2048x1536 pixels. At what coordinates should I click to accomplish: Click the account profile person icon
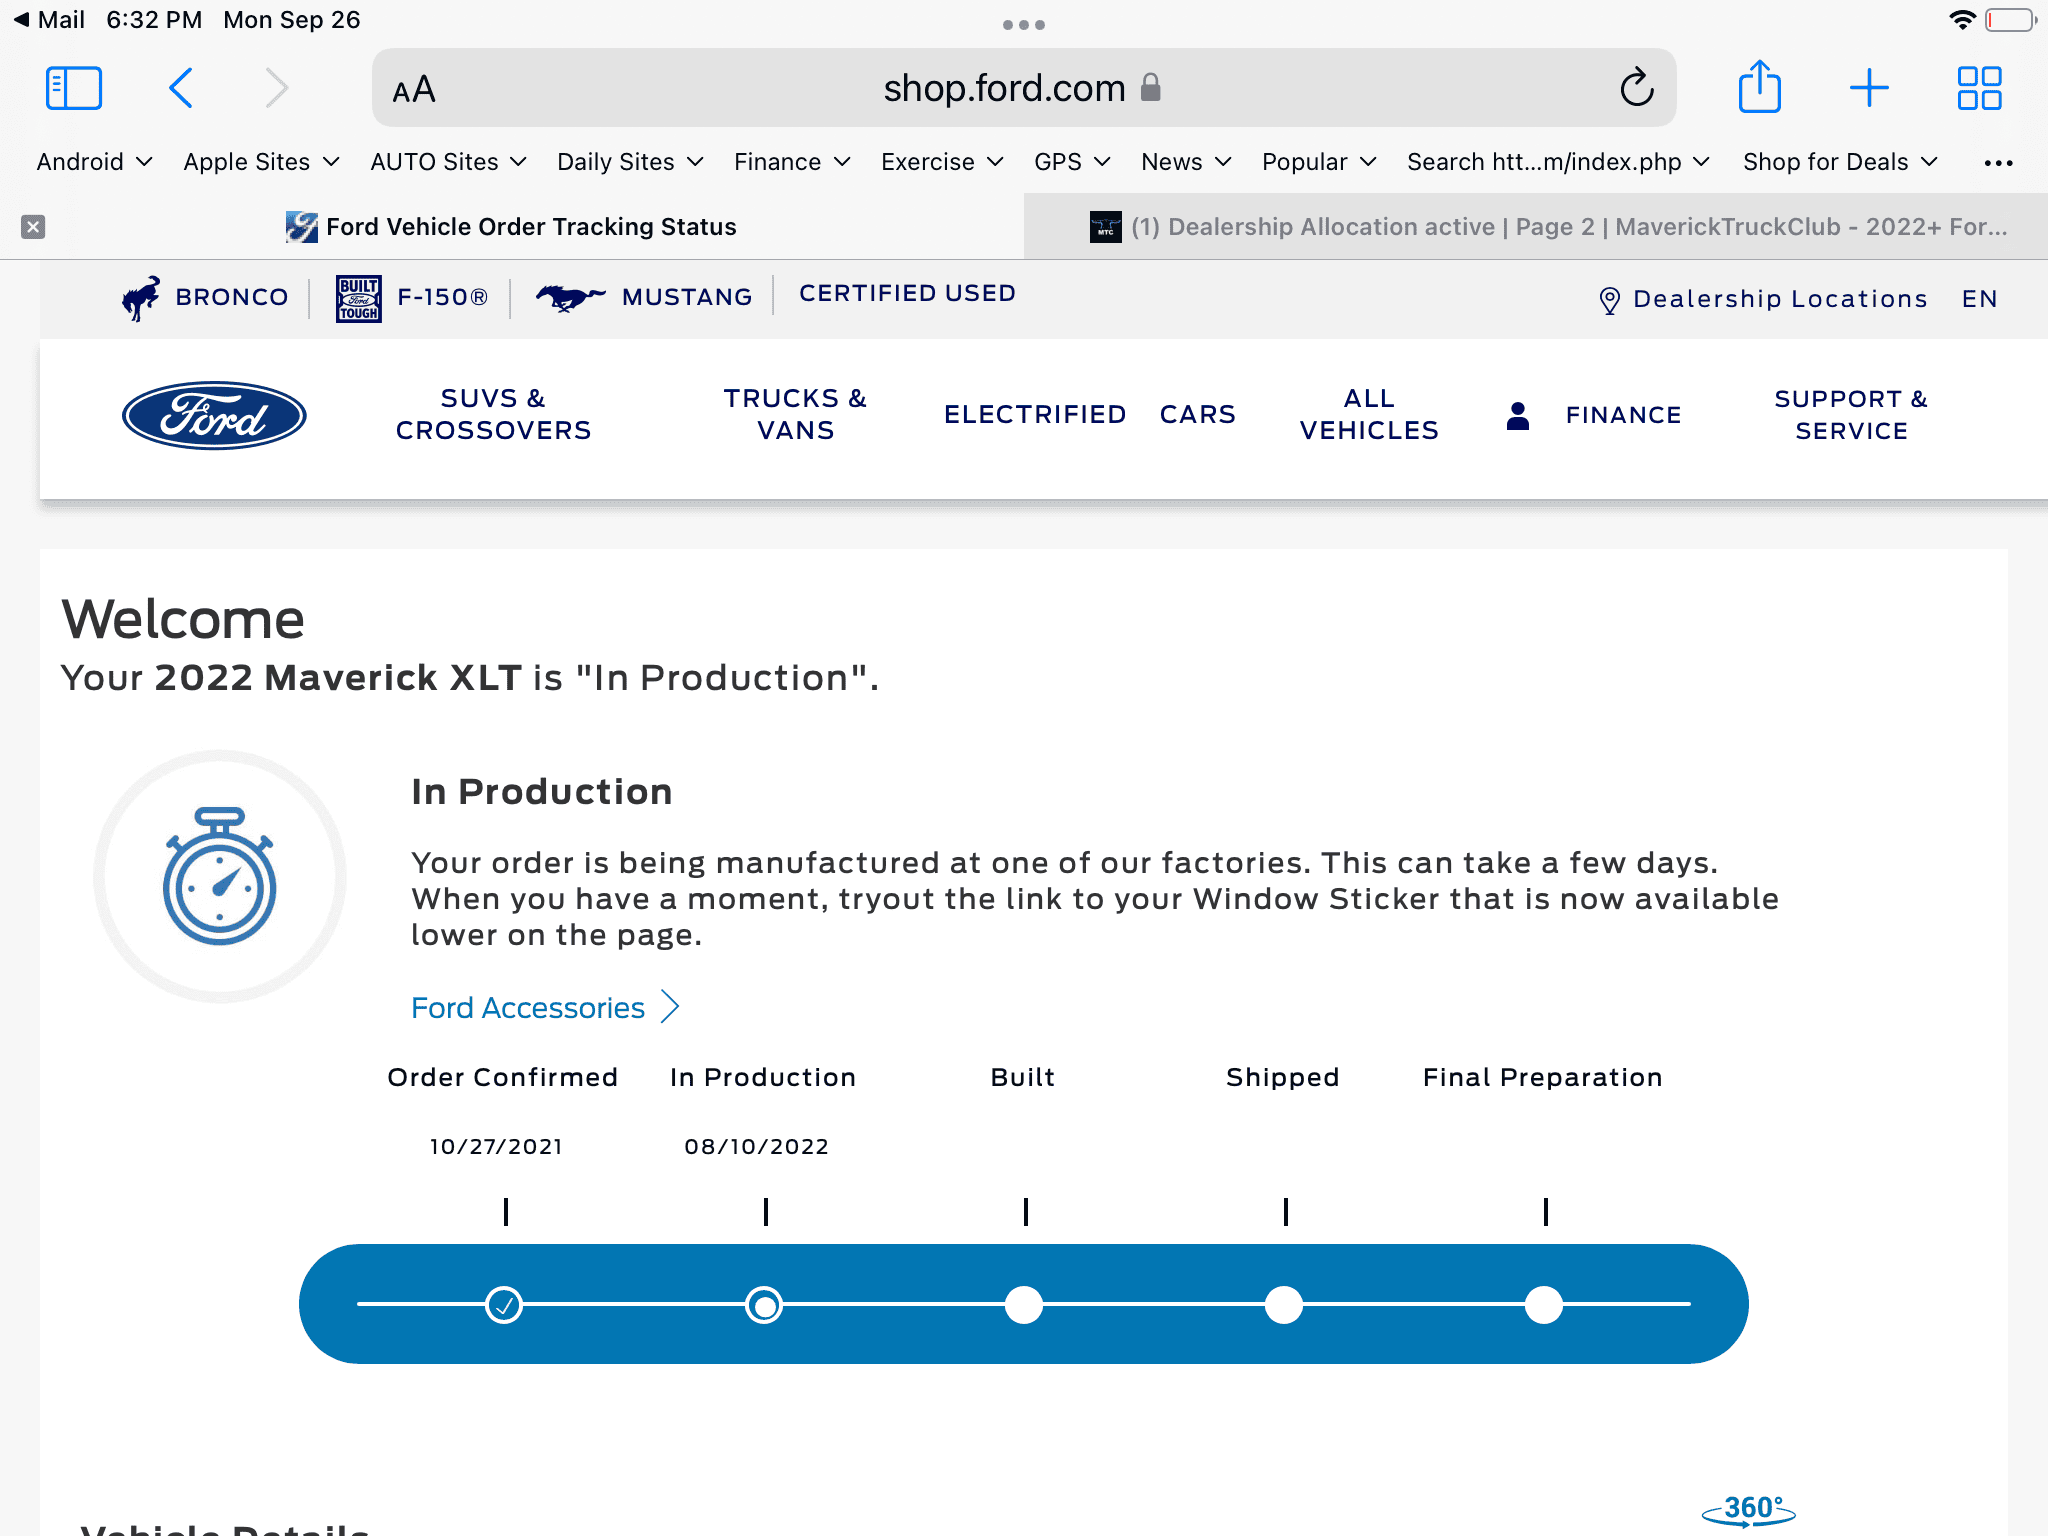click(x=1518, y=415)
